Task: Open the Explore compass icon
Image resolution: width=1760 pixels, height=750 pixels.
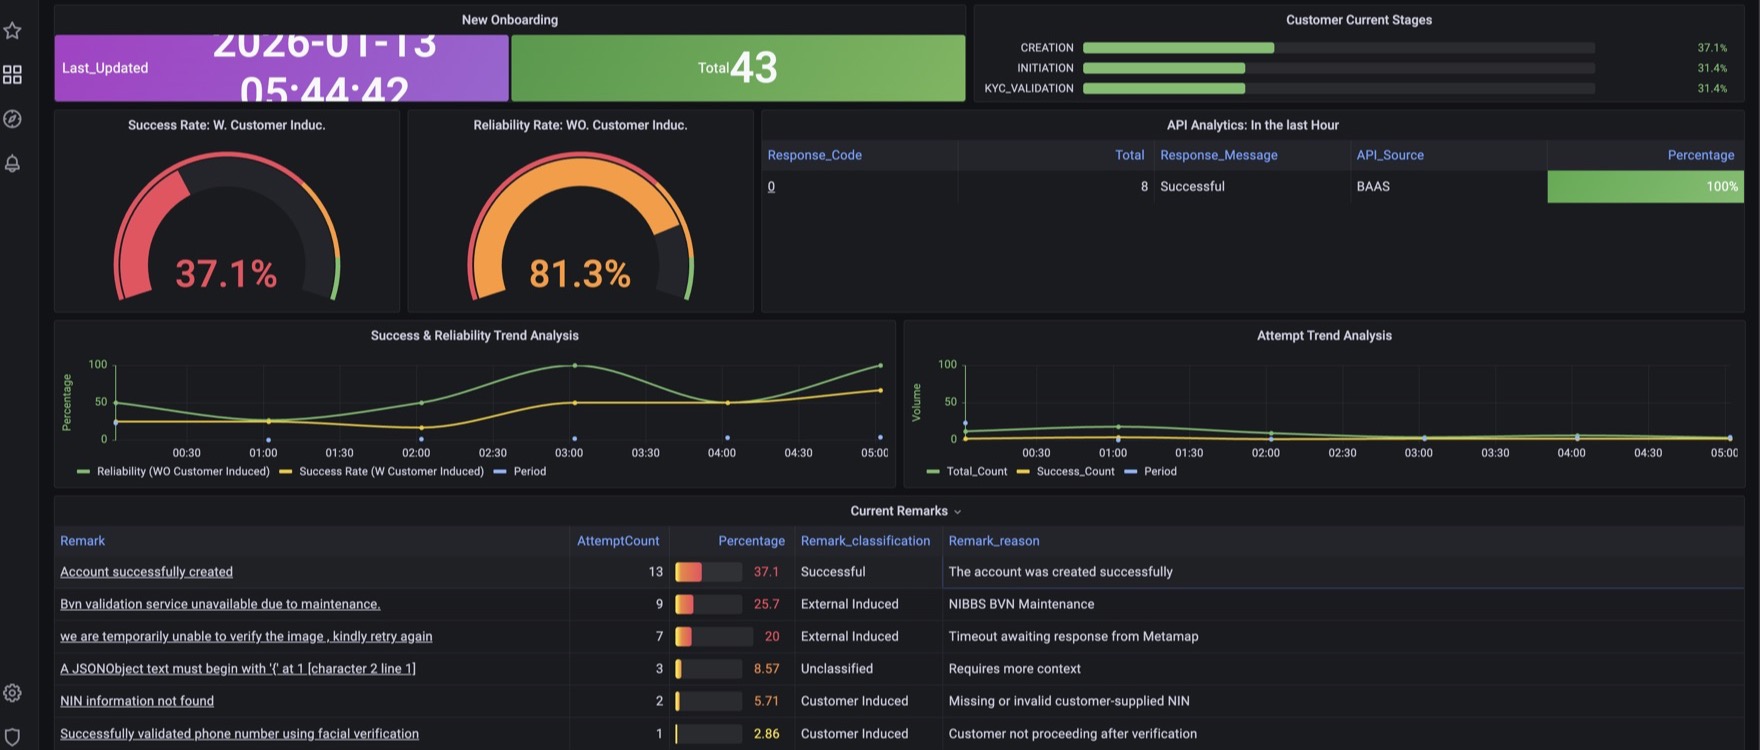Action: pyautogui.click(x=12, y=119)
